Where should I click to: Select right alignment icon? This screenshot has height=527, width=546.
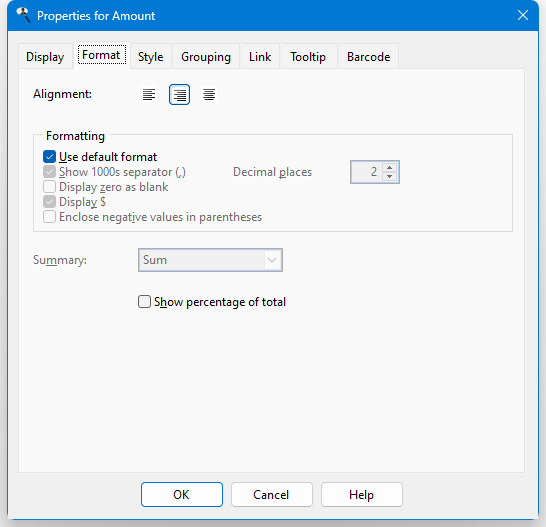(x=179, y=94)
